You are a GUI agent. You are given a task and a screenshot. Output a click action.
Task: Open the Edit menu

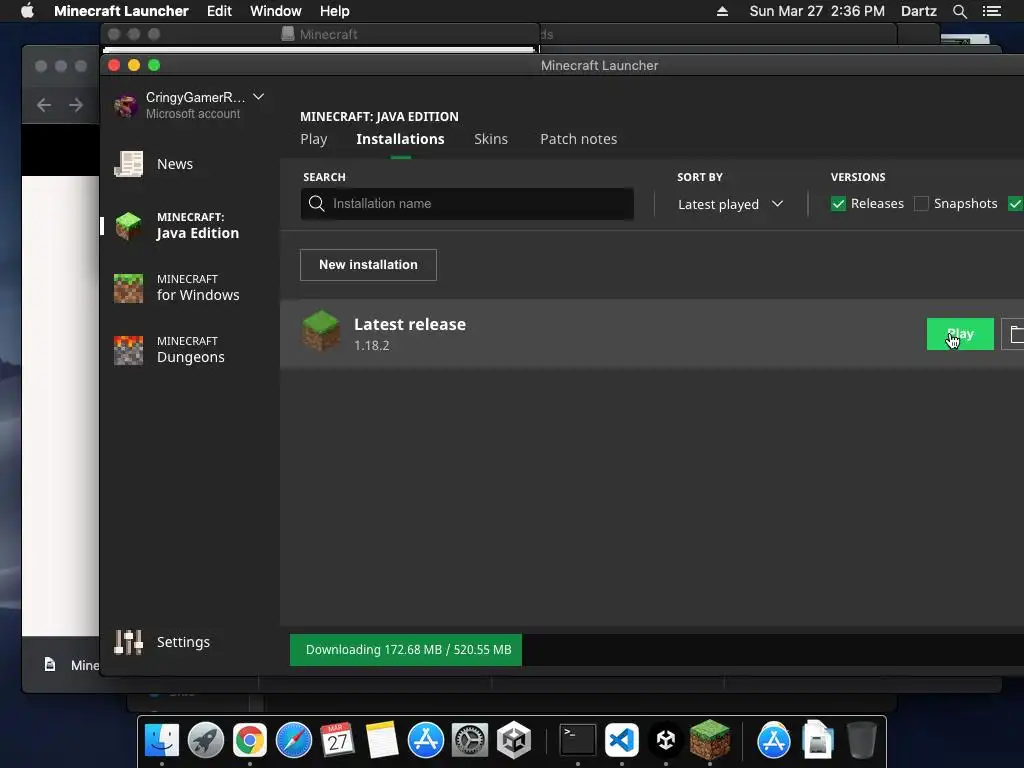219,11
